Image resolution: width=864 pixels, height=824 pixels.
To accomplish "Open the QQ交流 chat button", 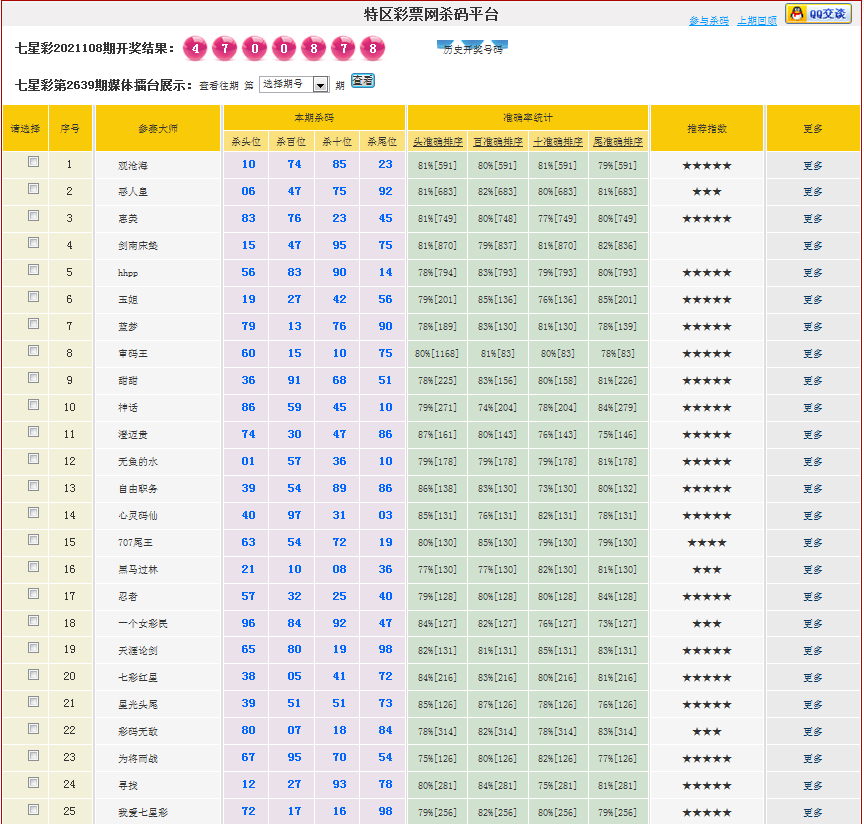I will pyautogui.click(x=818, y=13).
